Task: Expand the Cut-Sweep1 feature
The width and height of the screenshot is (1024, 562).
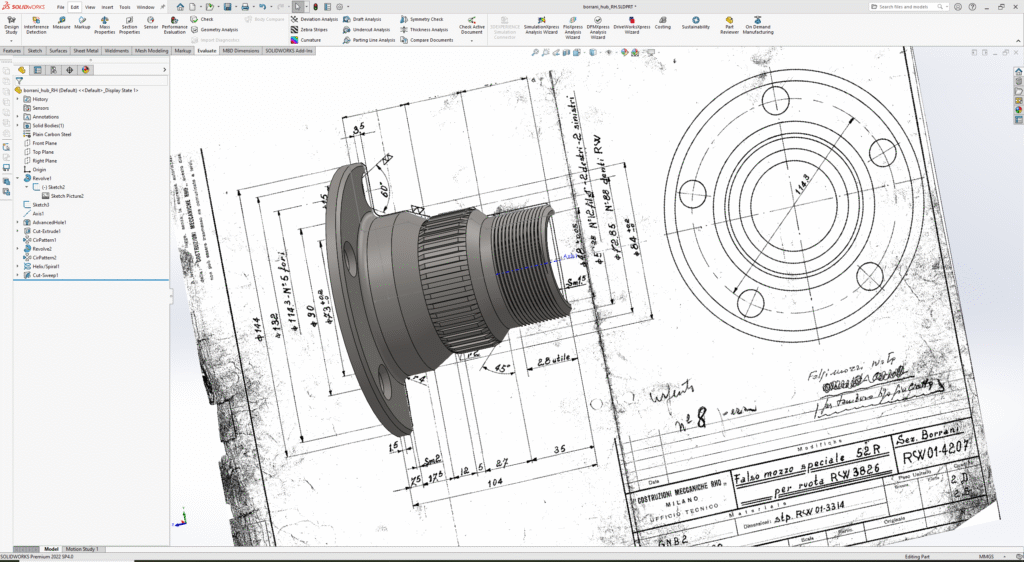Action: click(18, 275)
